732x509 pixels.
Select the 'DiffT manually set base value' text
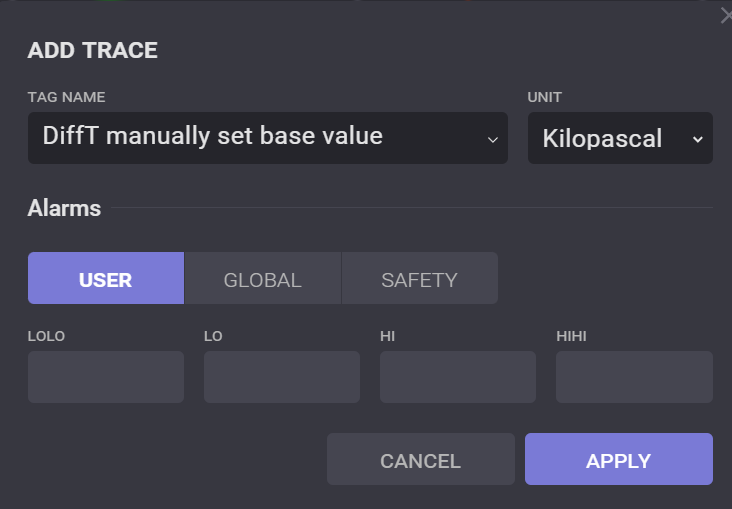point(212,136)
